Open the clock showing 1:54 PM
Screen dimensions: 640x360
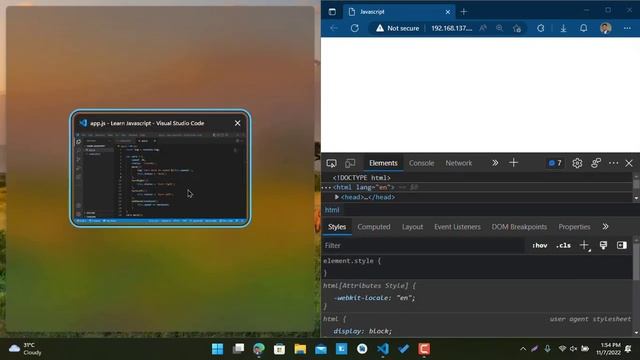click(x=608, y=349)
